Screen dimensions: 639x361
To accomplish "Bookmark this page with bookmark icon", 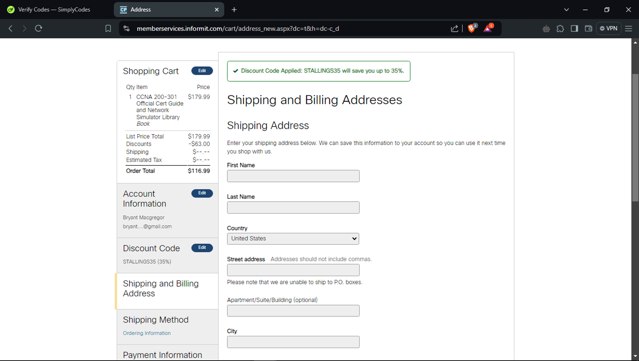I will (x=108, y=29).
